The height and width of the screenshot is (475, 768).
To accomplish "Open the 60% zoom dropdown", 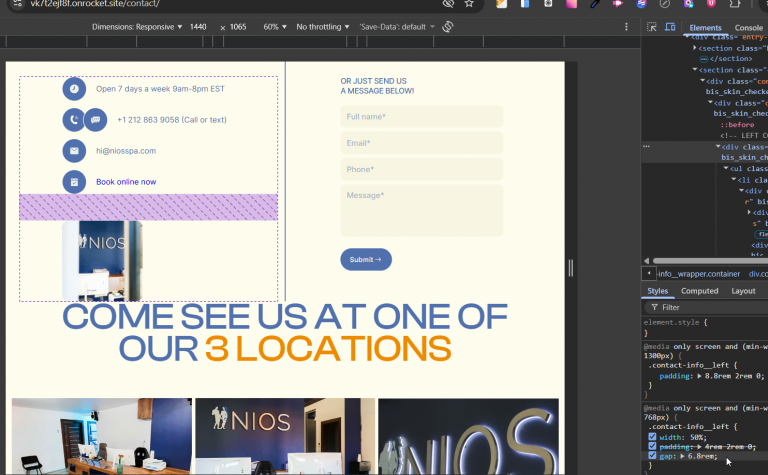I will point(275,27).
